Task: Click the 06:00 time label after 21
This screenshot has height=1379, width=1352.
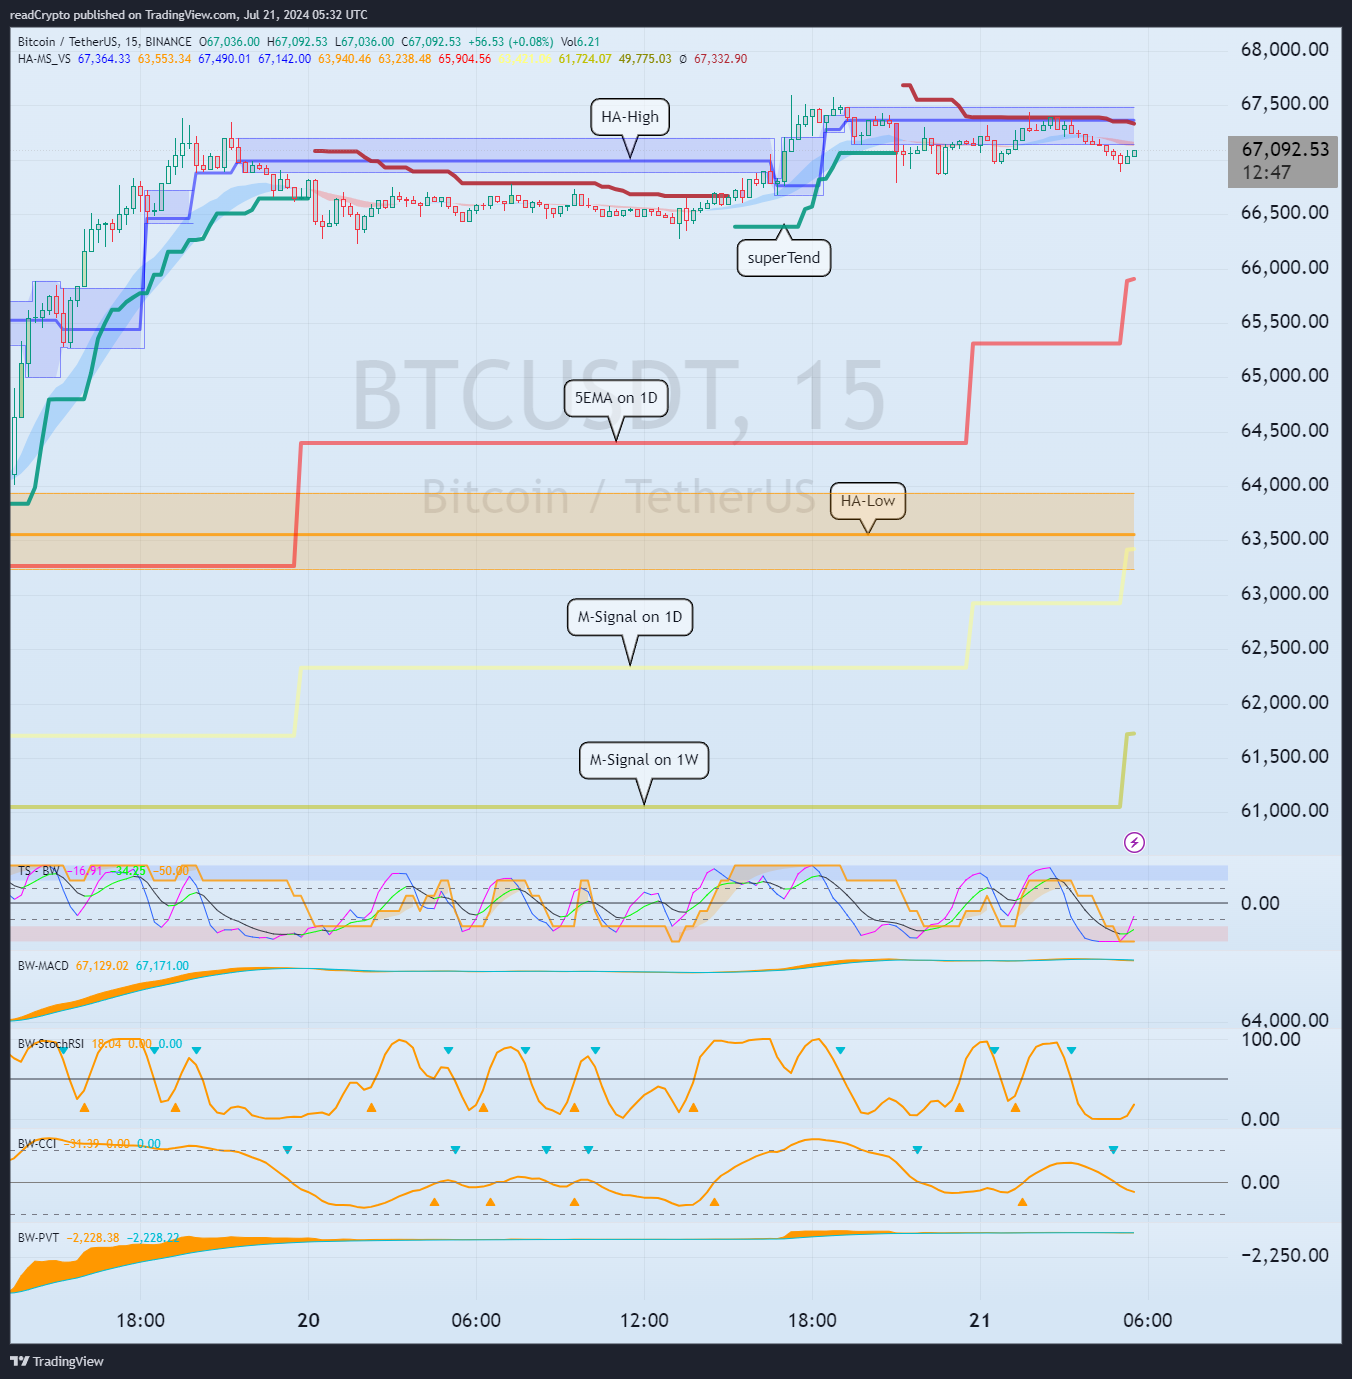Action: (1148, 1320)
